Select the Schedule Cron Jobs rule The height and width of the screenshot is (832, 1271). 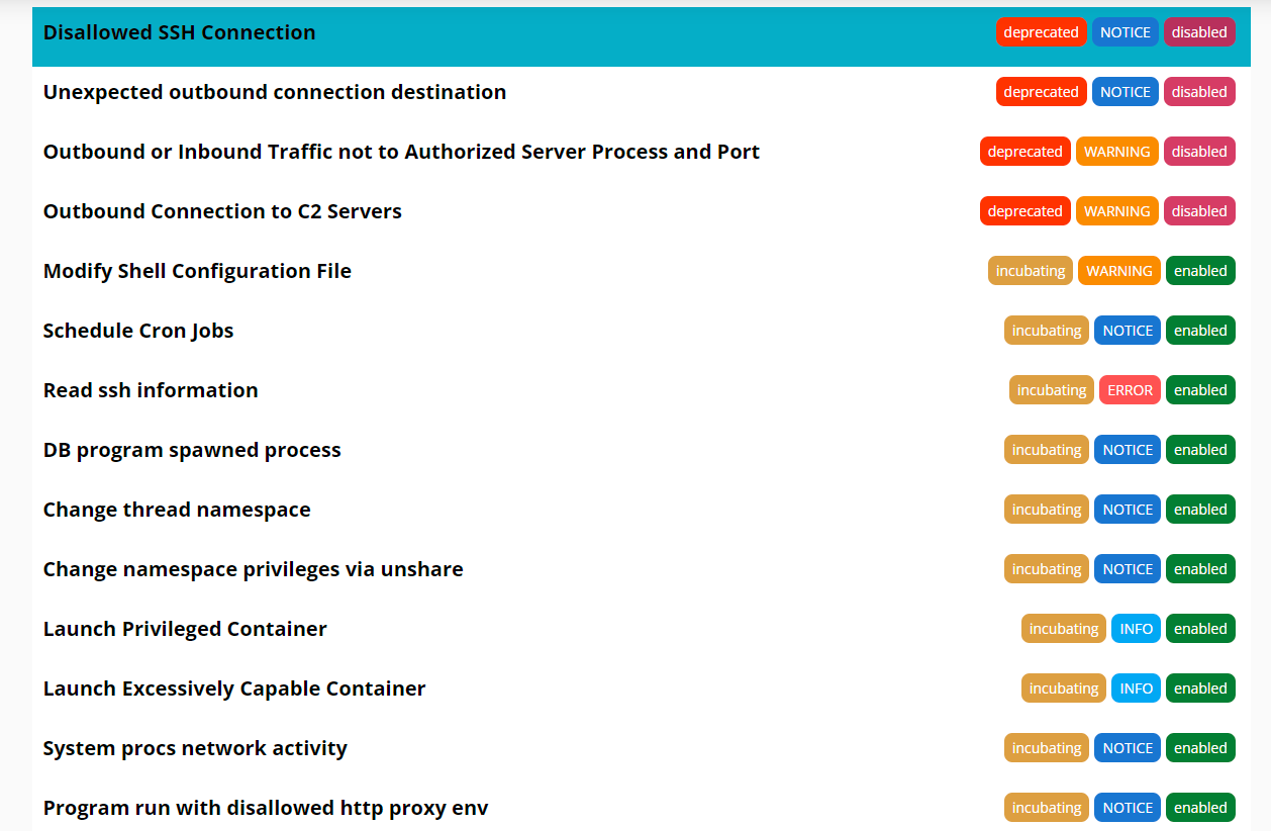tap(138, 331)
